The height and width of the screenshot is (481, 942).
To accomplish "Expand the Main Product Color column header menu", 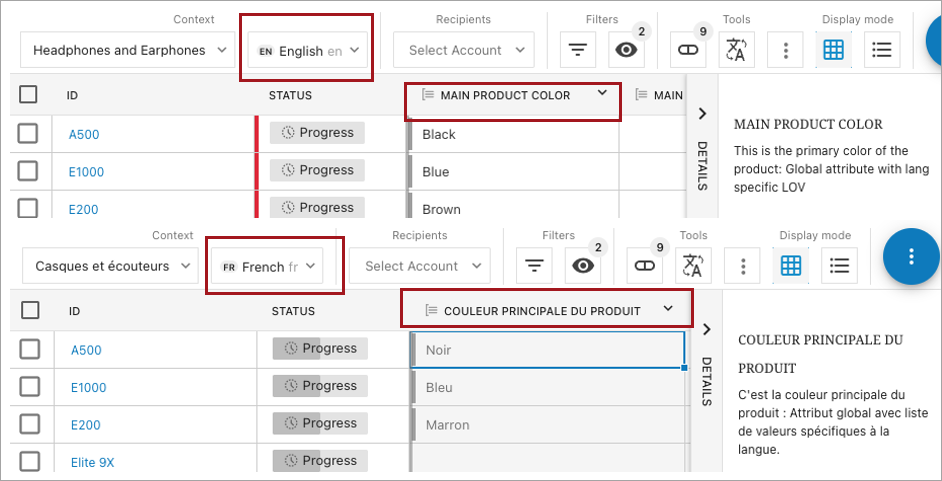I will tap(602, 94).
